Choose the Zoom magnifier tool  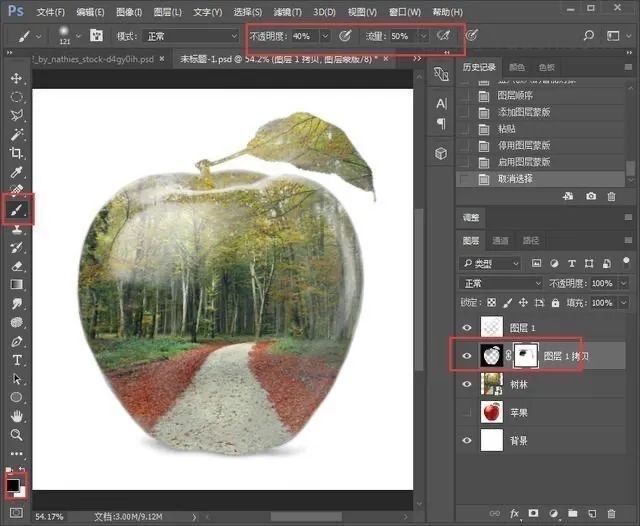click(x=17, y=435)
